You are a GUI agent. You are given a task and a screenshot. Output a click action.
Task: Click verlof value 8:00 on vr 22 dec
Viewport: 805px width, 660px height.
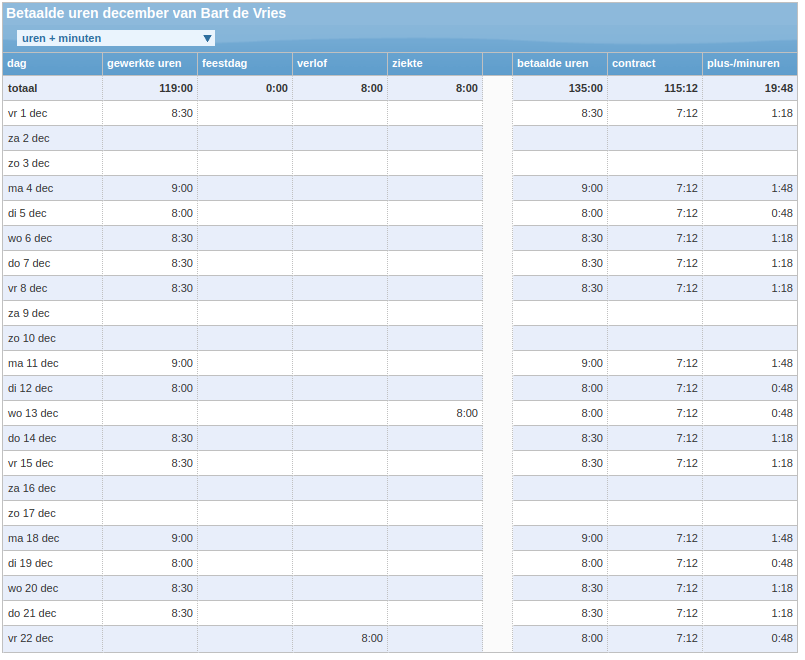coord(371,638)
